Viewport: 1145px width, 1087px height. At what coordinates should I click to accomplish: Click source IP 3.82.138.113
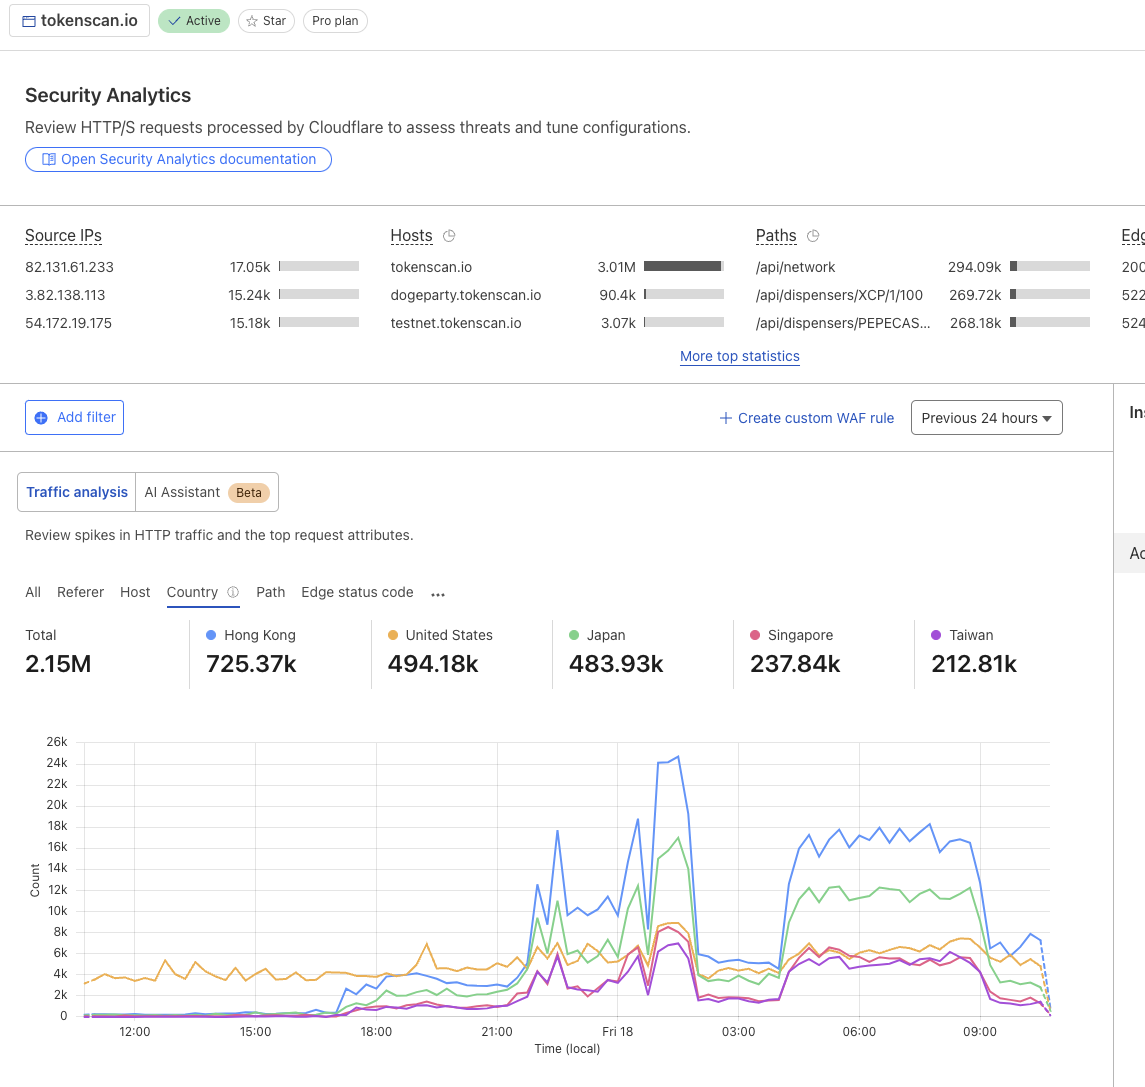pyautogui.click(x=65, y=295)
